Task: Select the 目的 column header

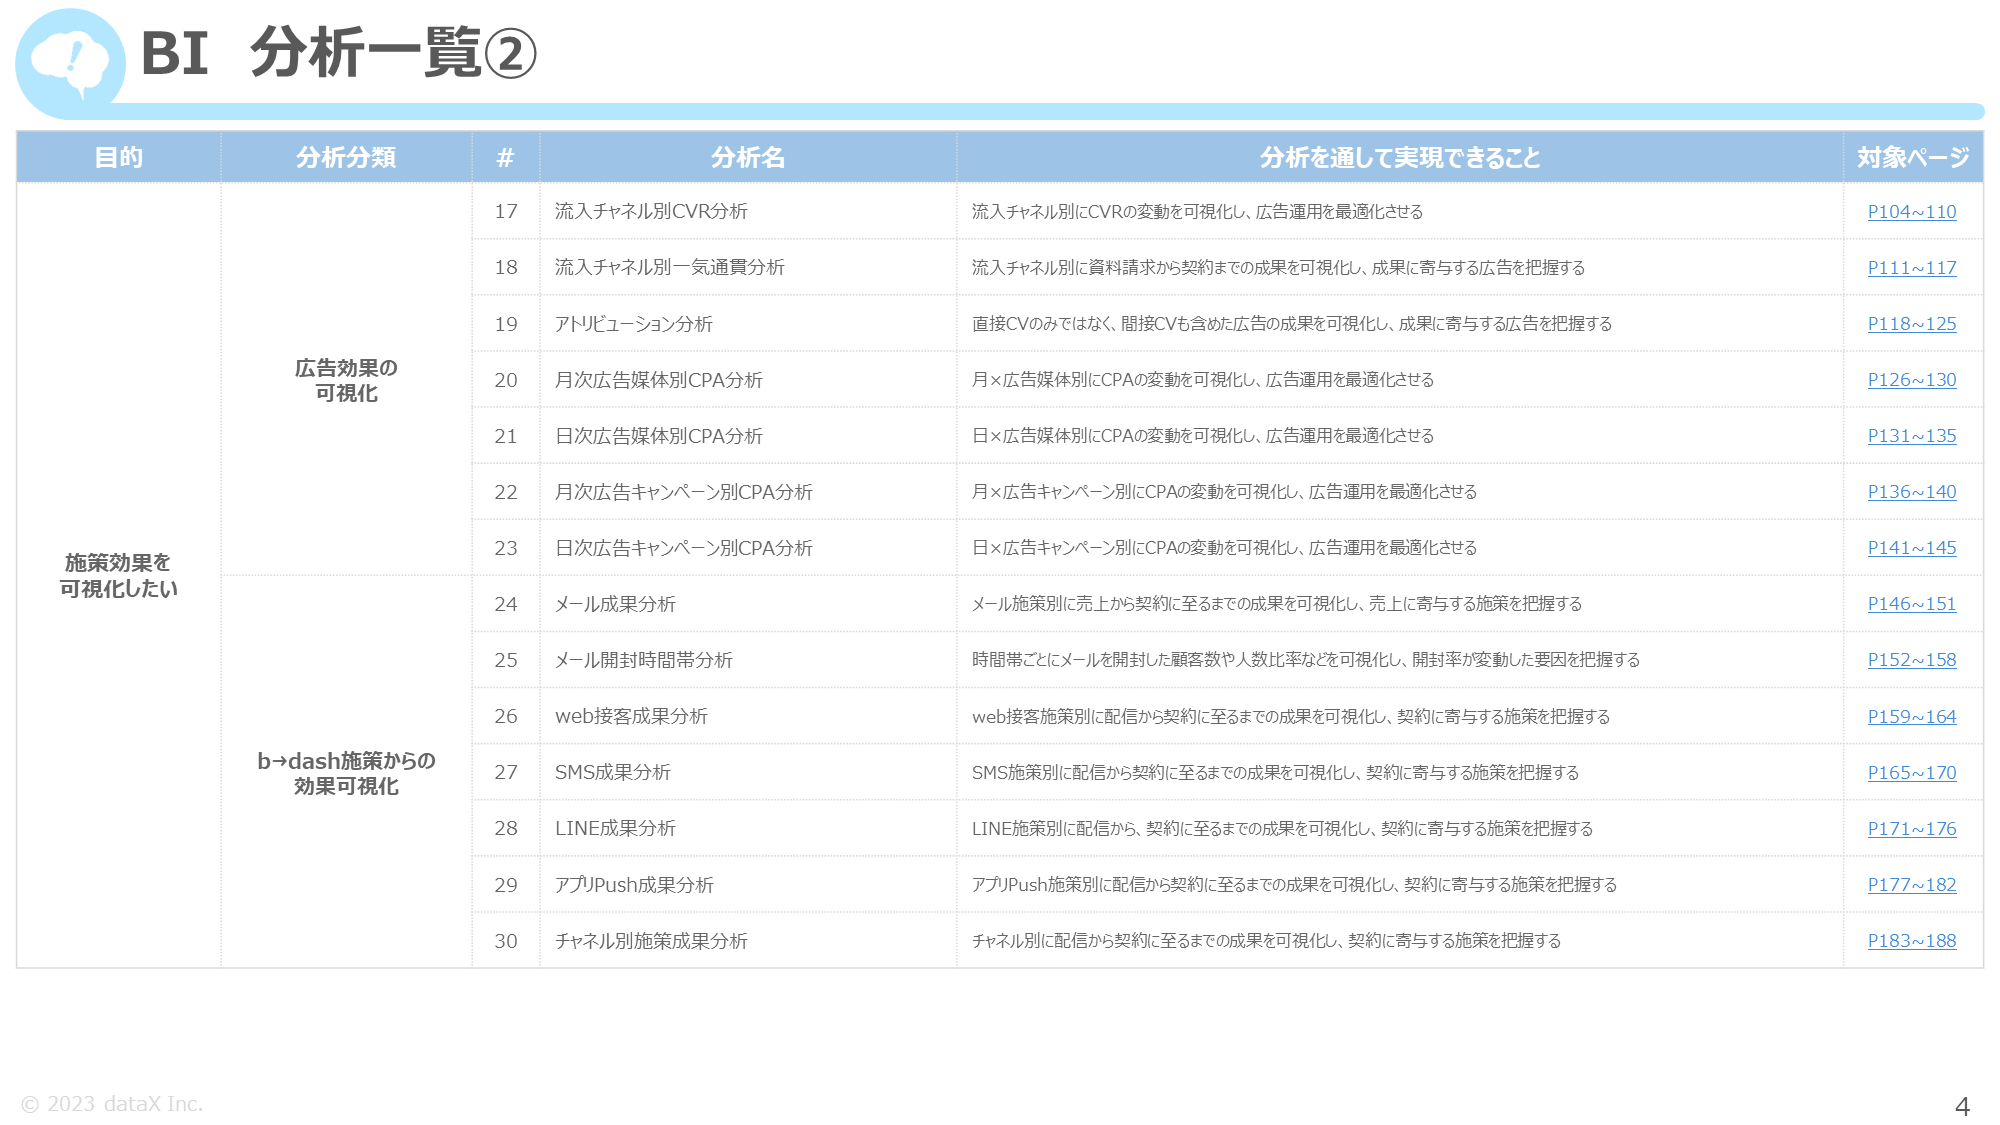Action: (x=118, y=157)
